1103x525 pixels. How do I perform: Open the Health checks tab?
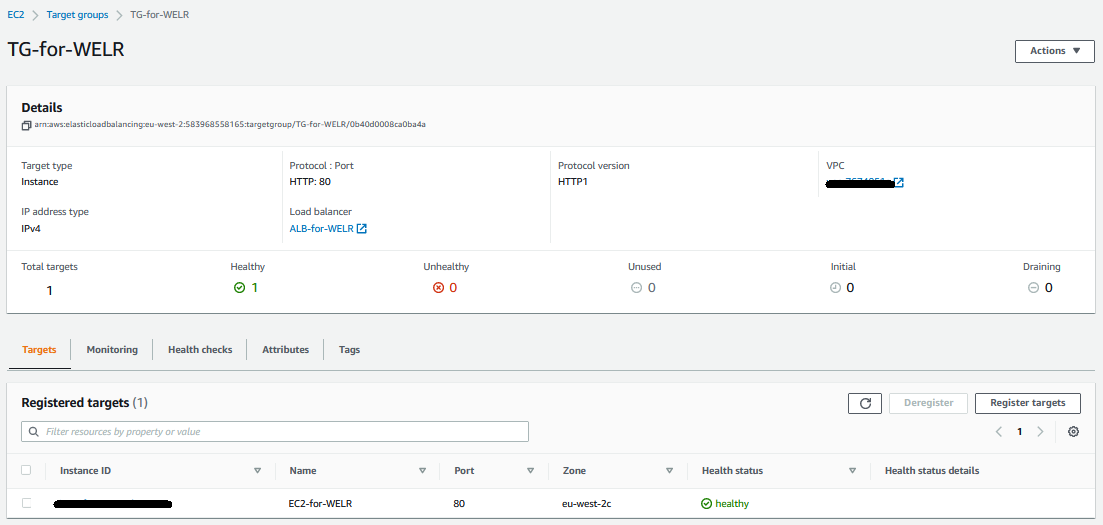coord(200,350)
